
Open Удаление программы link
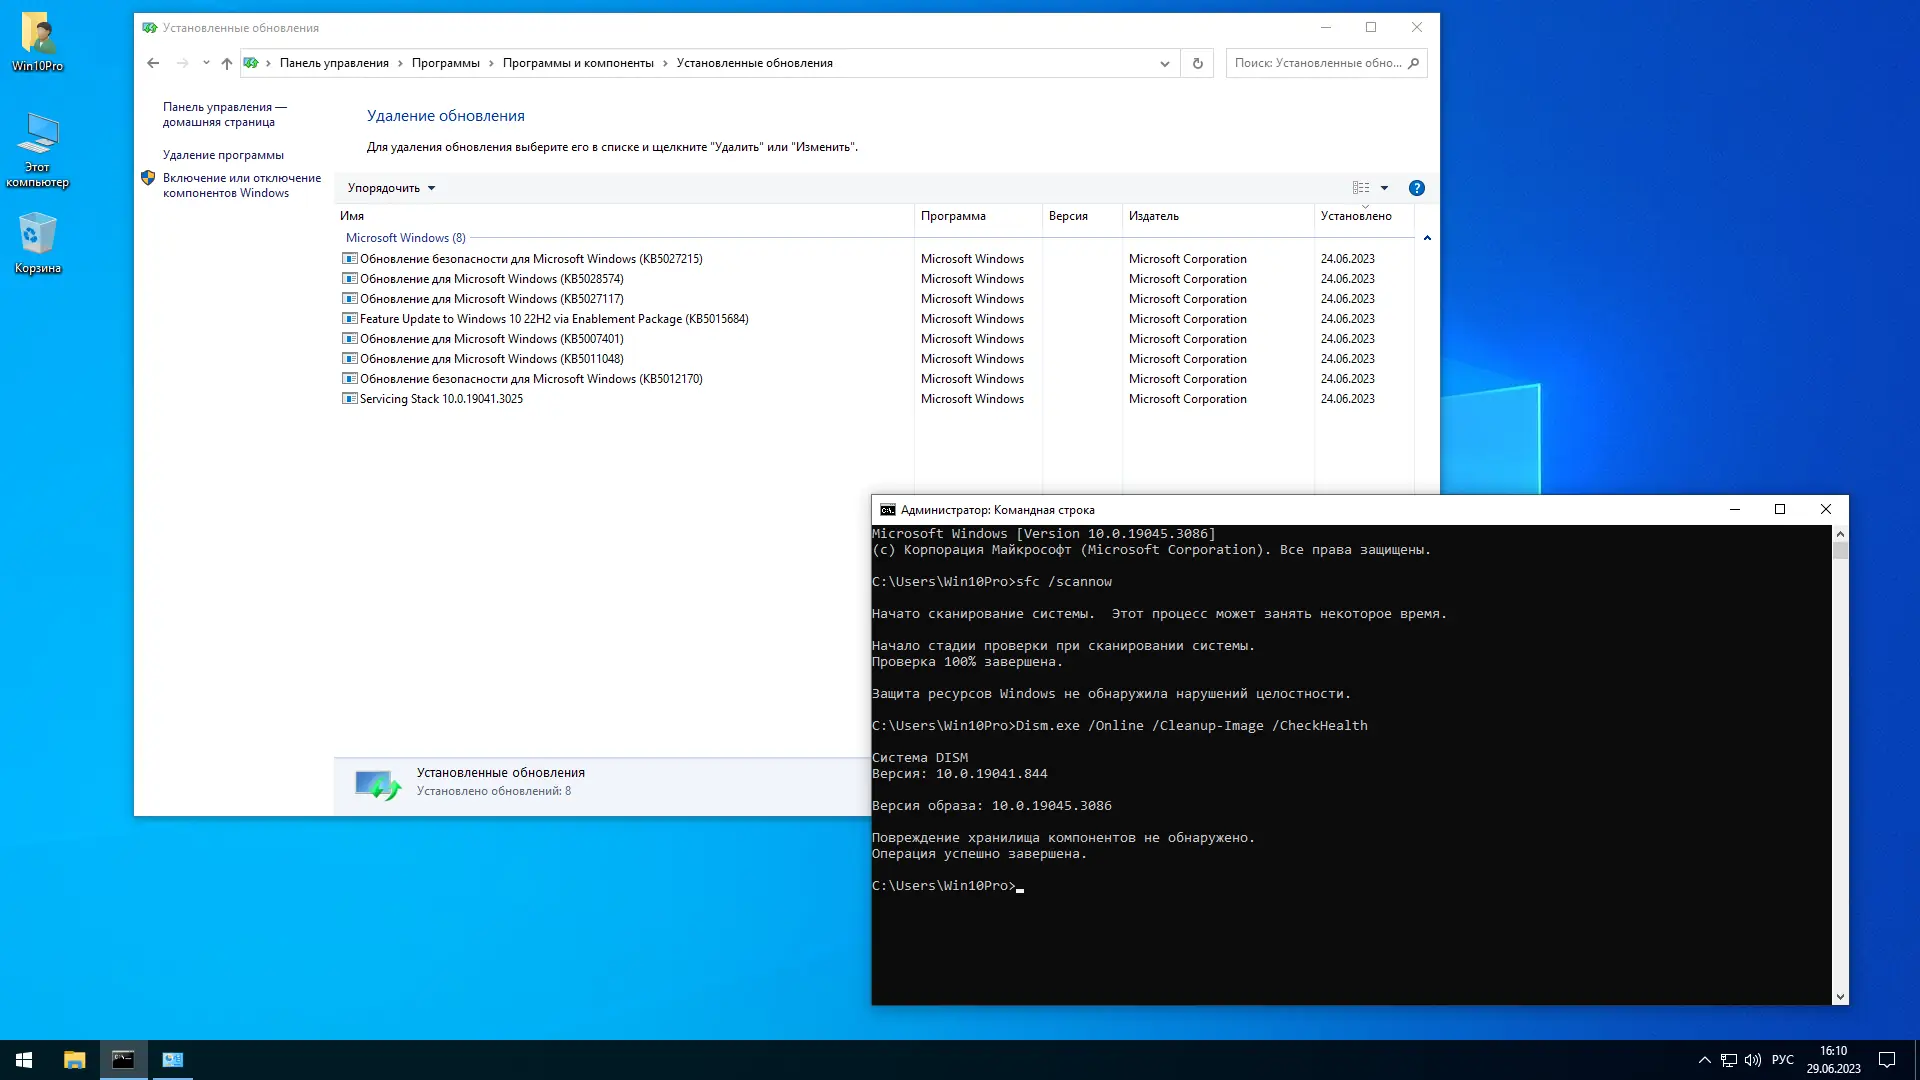222,155
